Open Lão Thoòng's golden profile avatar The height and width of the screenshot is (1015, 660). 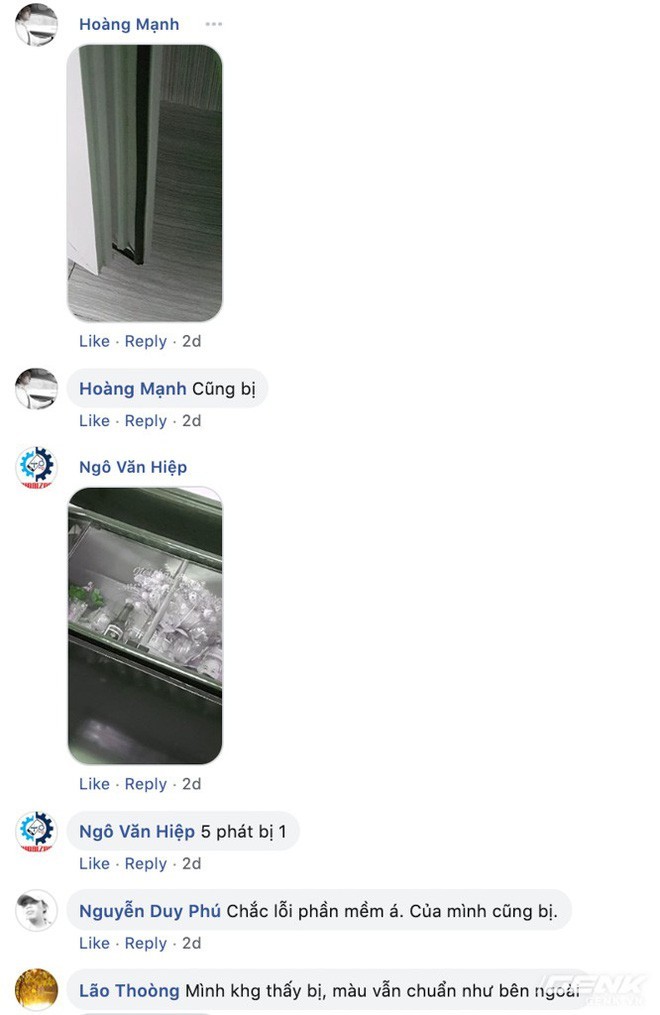[x=36, y=990]
